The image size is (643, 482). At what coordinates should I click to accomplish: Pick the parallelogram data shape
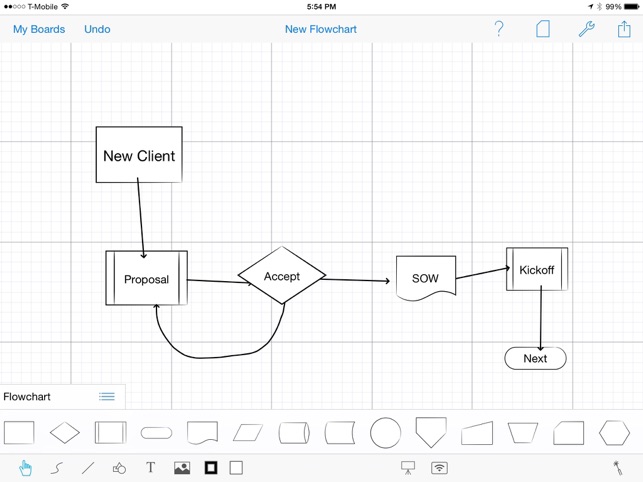248,432
